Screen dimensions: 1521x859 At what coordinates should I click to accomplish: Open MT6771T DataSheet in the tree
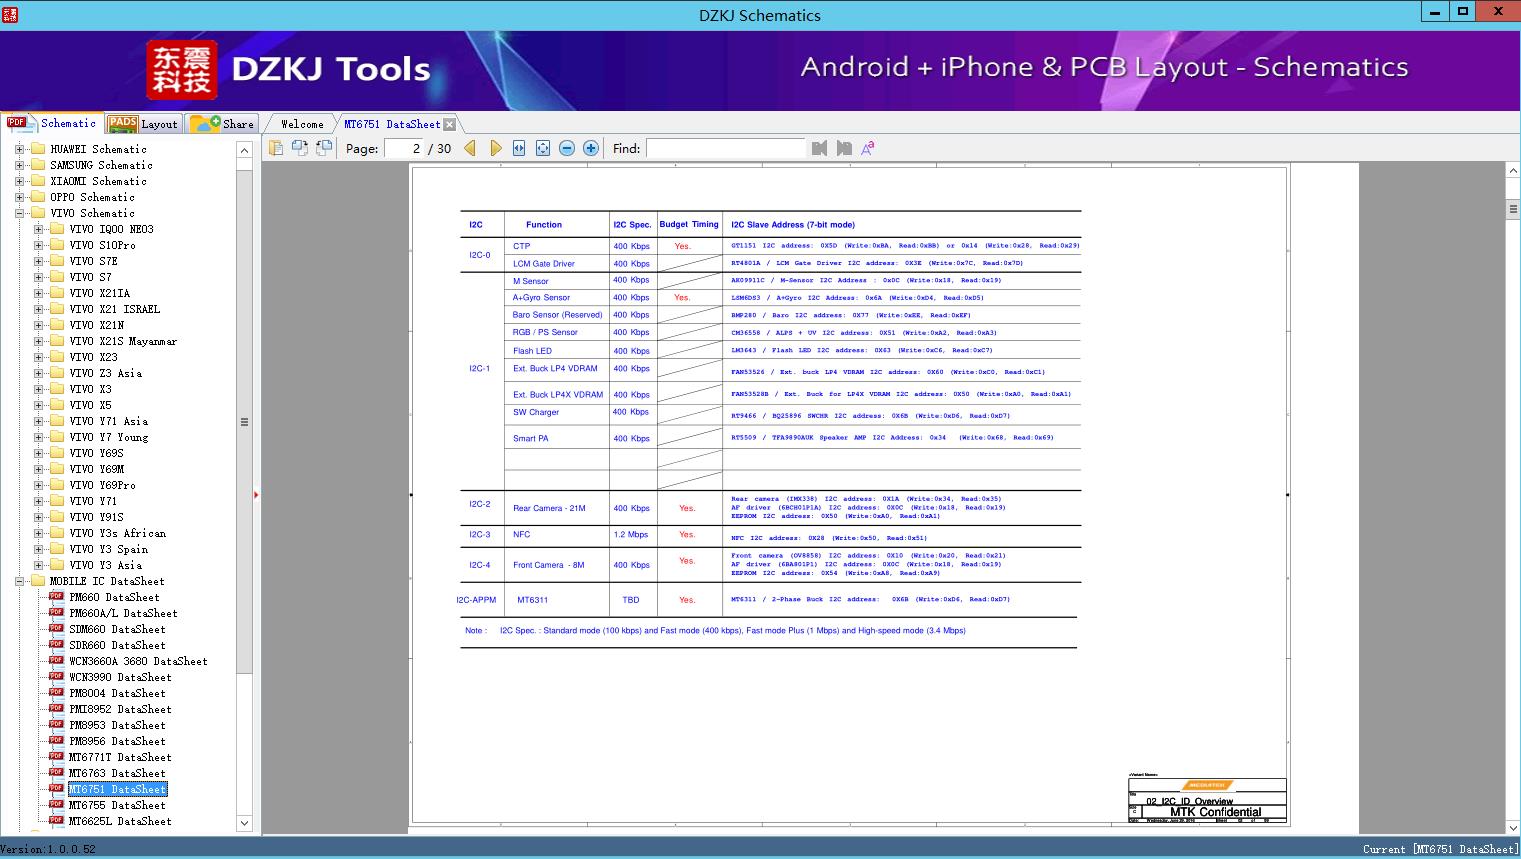(120, 757)
